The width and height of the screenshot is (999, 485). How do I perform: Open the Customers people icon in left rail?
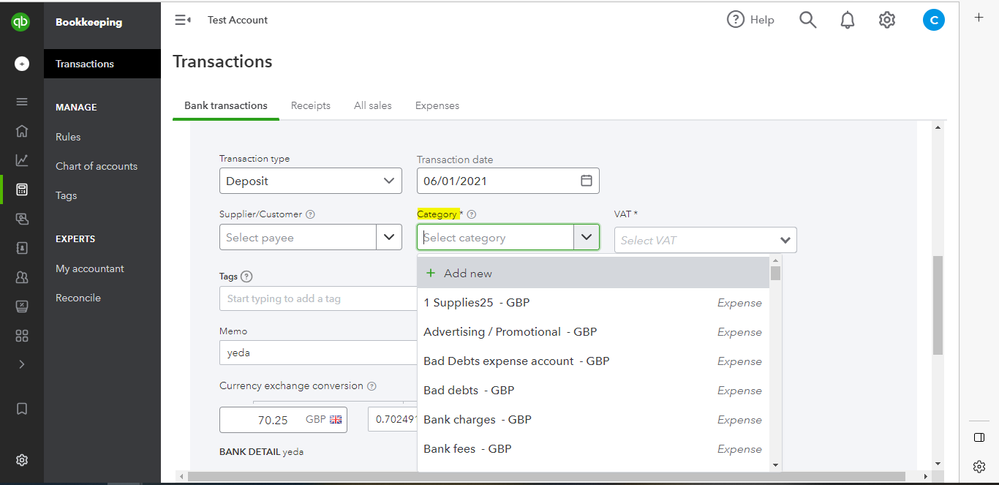click(x=22, y=277)
